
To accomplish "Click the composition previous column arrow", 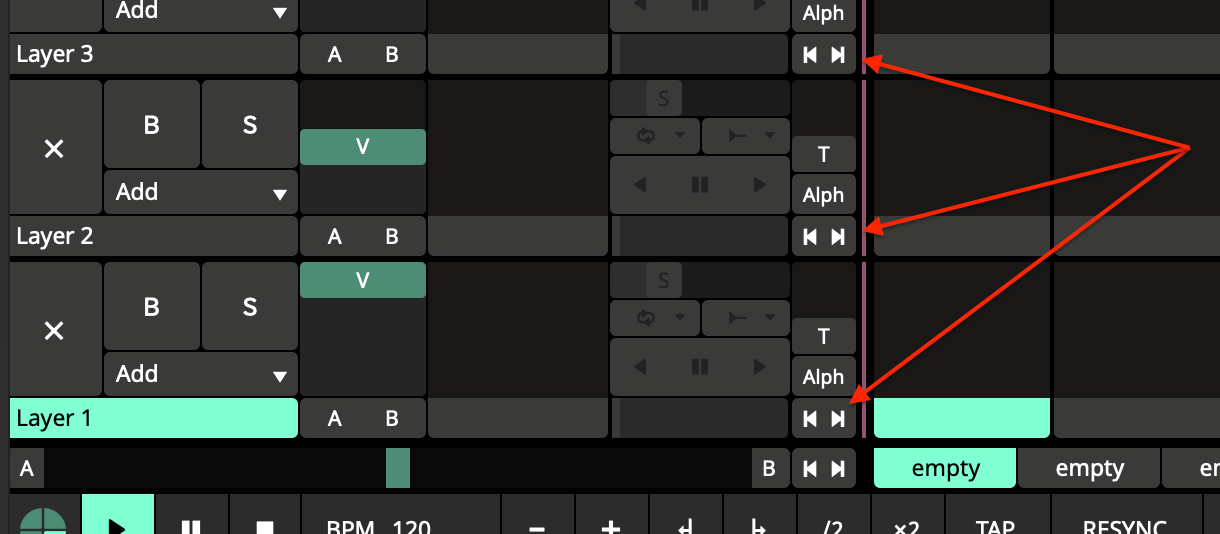I will (810, 468).
